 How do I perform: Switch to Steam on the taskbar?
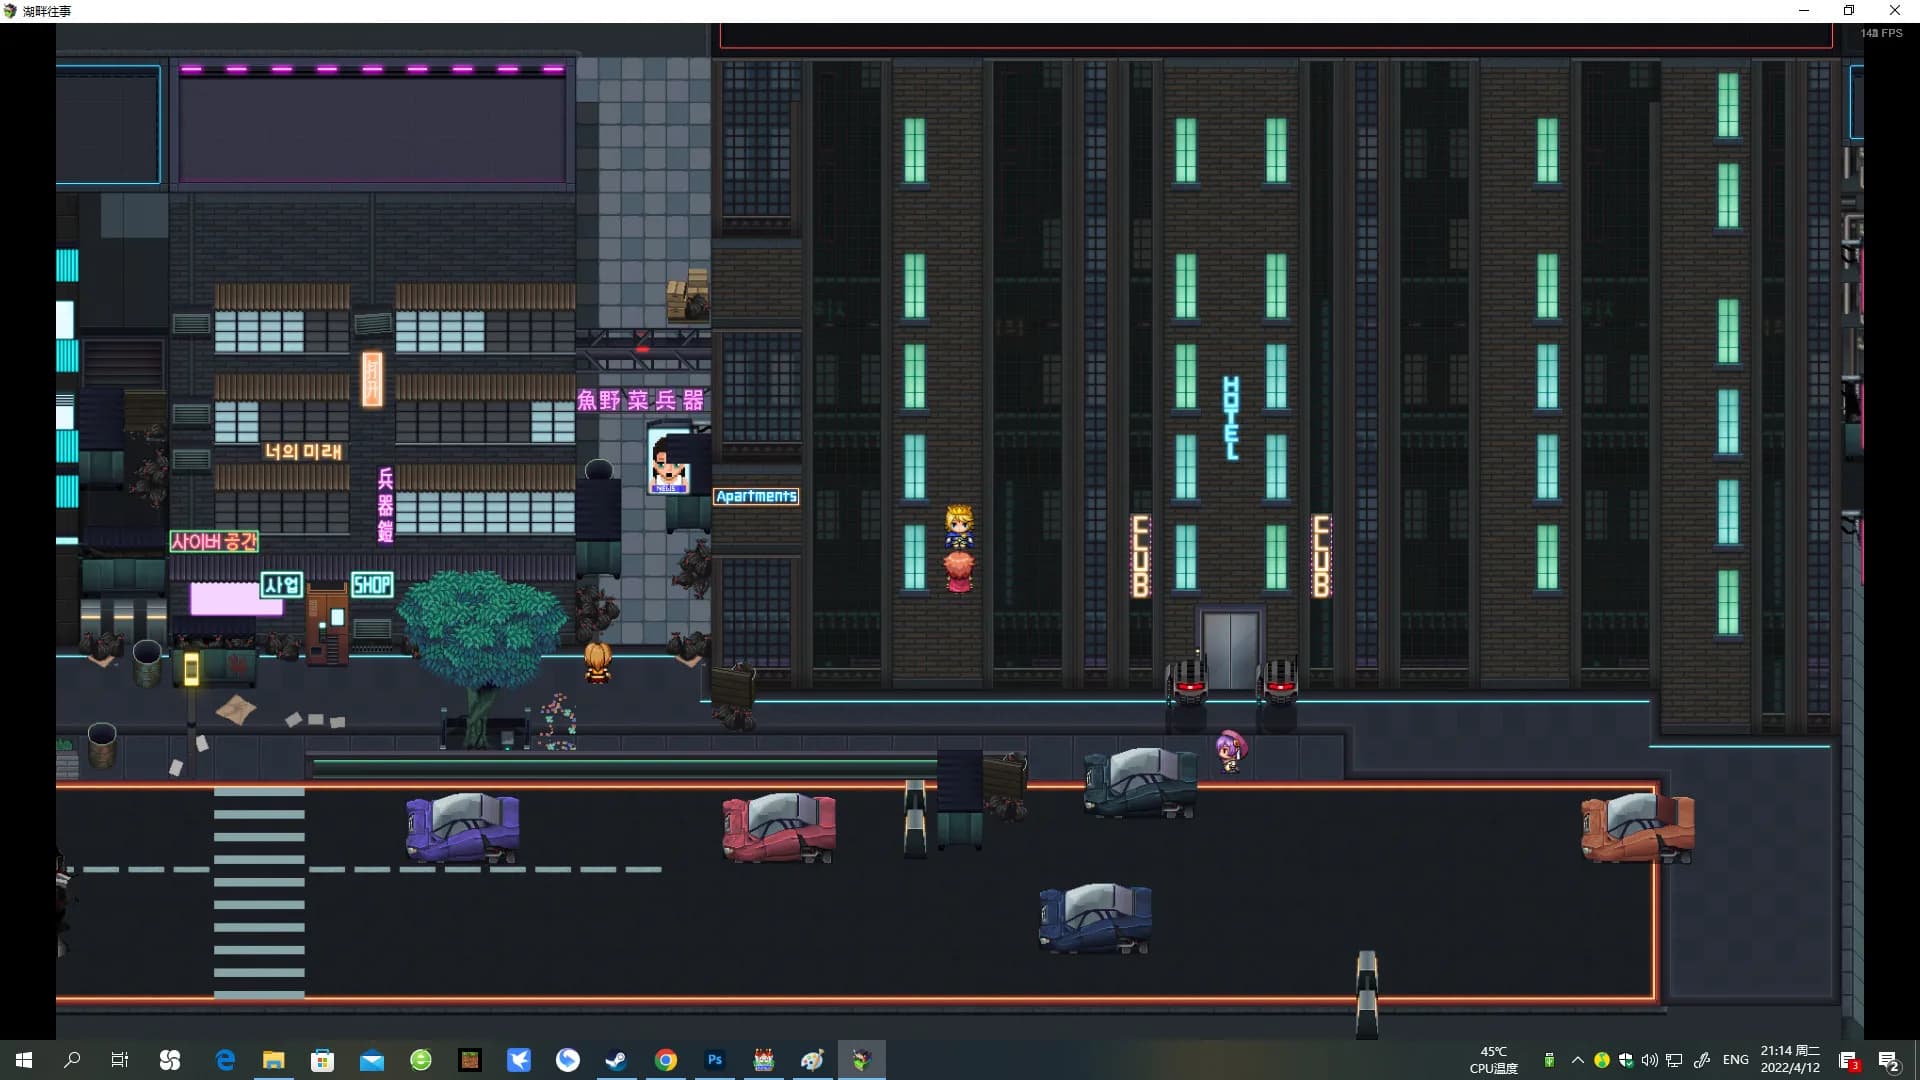[x=617, y=1060]
